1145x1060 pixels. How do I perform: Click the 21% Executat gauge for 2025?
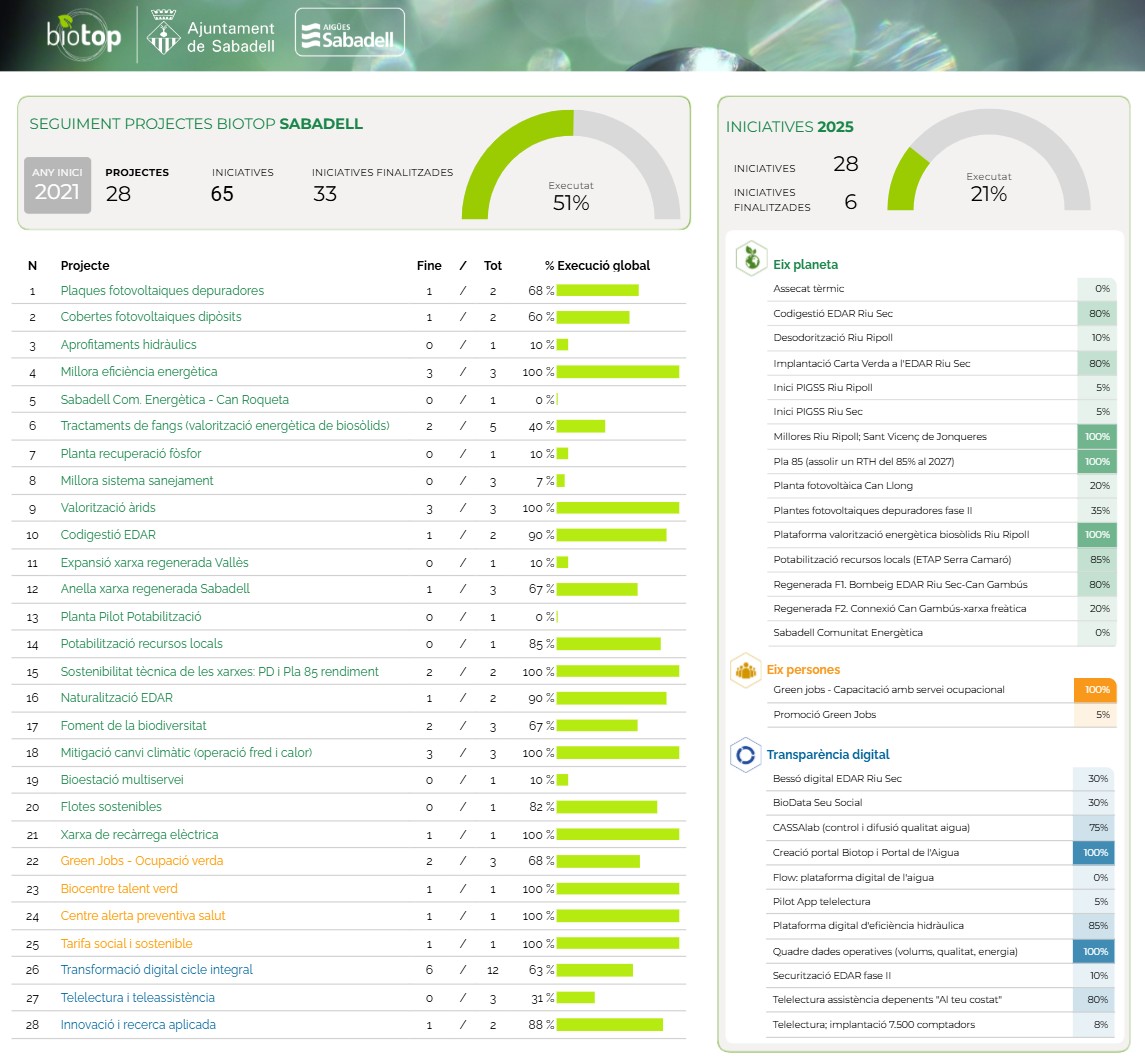click(x=988, y=165)
